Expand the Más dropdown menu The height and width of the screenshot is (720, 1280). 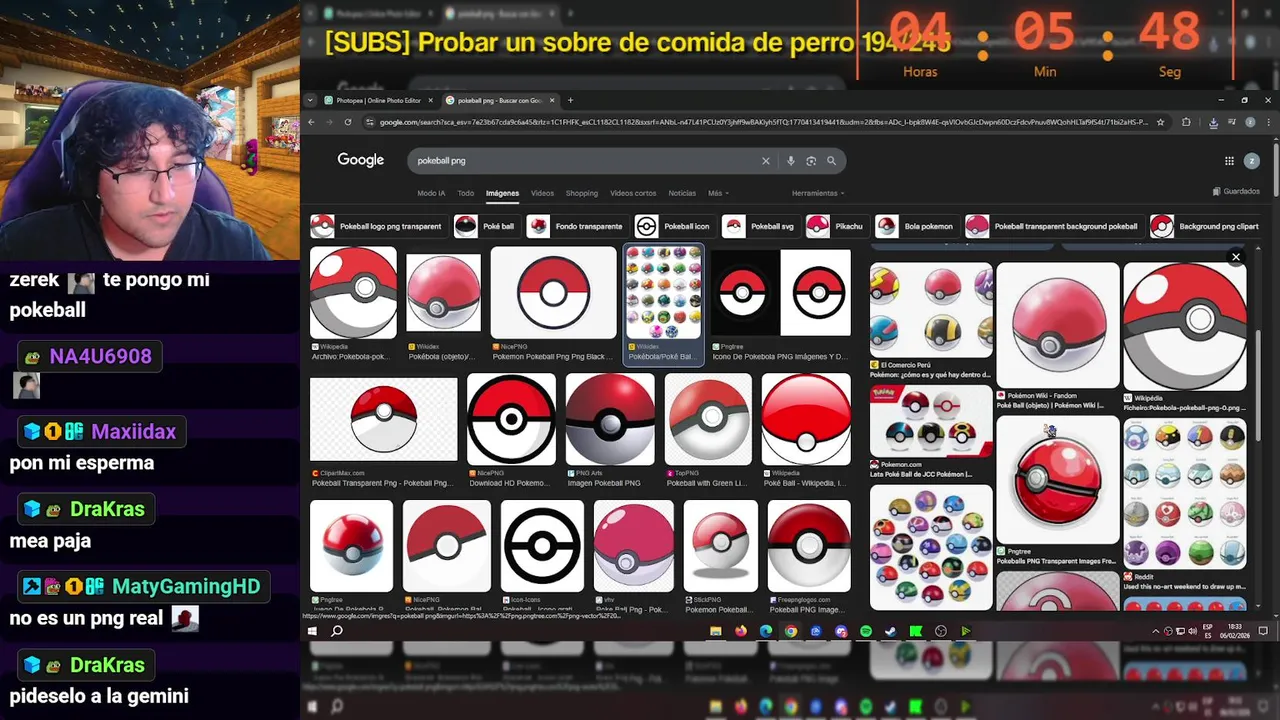[718, 193]
